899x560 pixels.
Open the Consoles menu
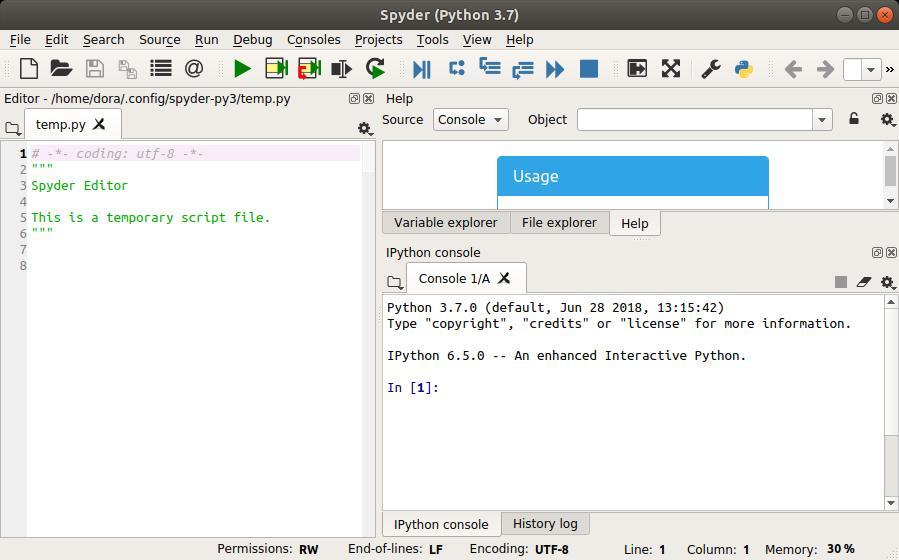click(x=313, y=40)
